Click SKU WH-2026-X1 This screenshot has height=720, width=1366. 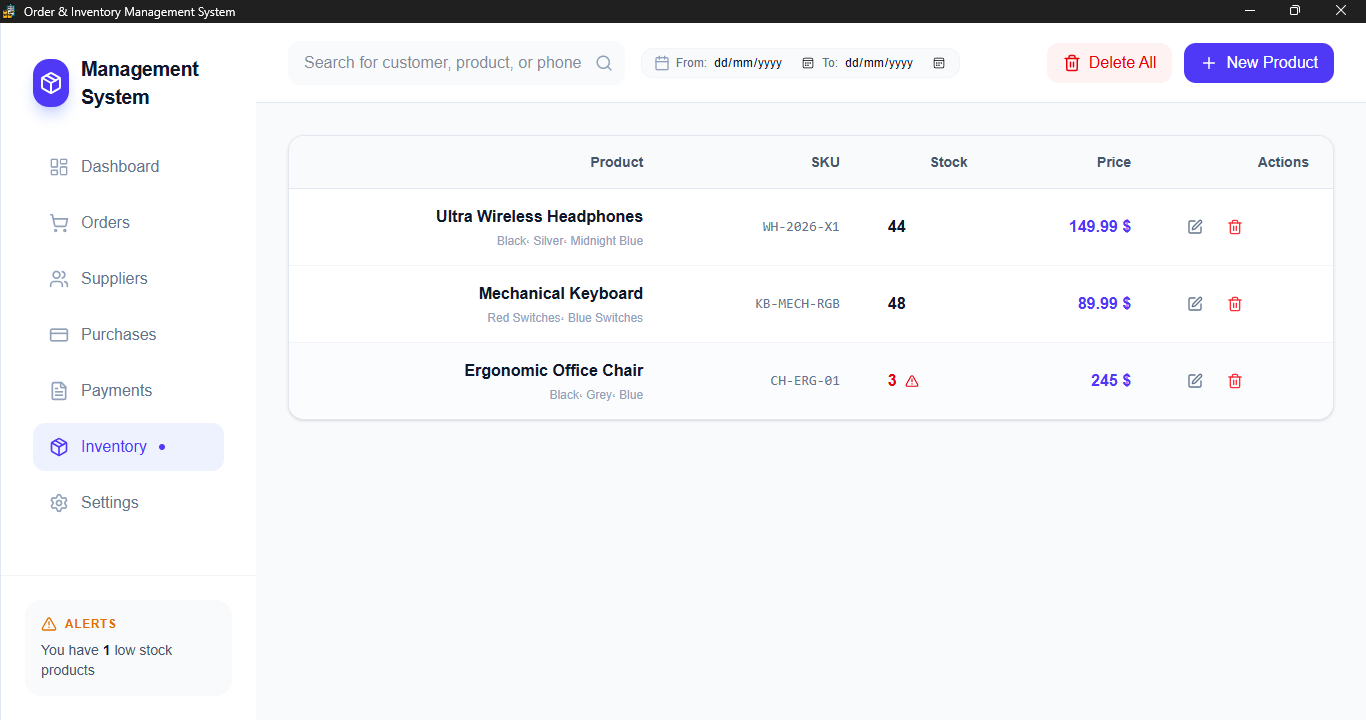tap(801, 227)
